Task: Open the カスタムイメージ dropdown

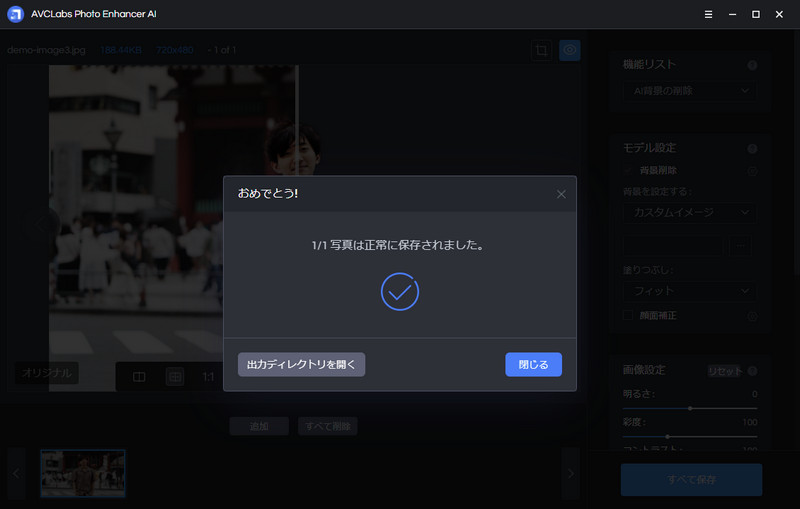Action: coord(689,212)
